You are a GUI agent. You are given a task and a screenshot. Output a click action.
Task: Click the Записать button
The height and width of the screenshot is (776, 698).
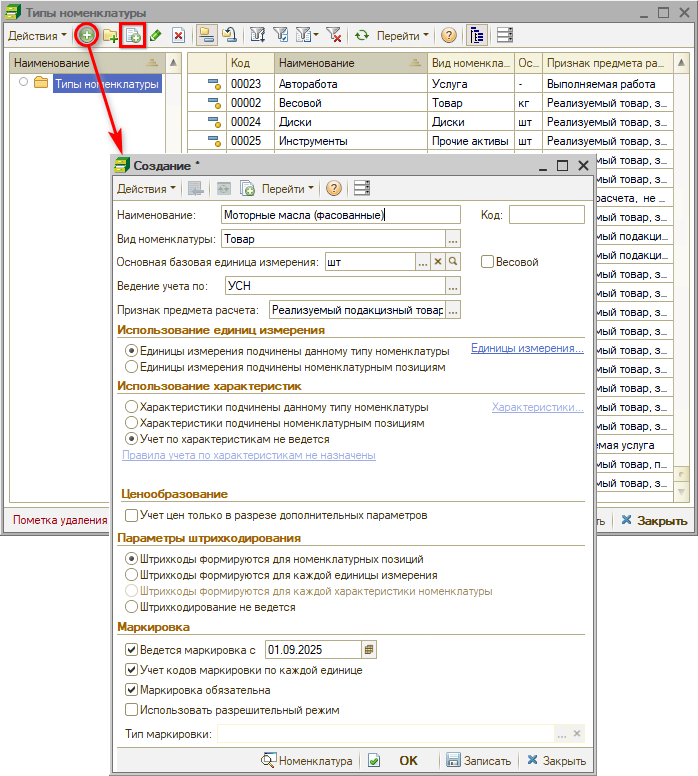(x=479, y=760)
